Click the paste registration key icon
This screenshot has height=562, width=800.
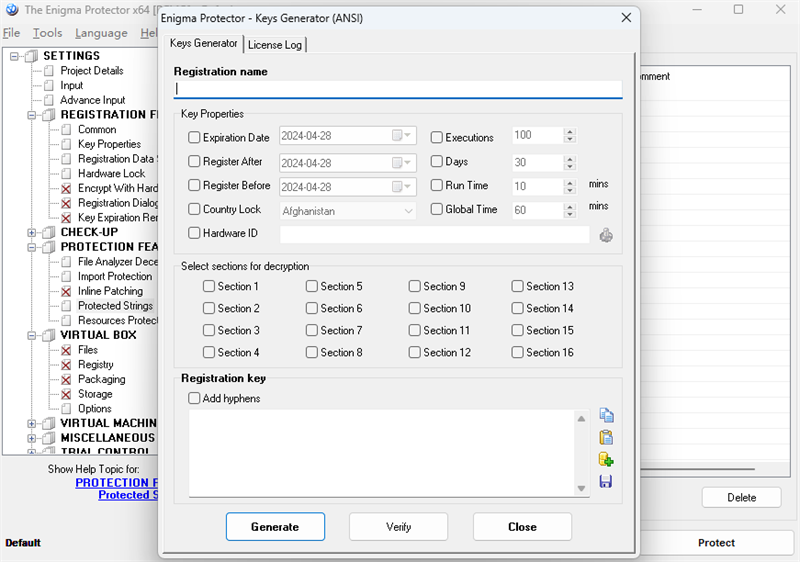pos(606,438)
